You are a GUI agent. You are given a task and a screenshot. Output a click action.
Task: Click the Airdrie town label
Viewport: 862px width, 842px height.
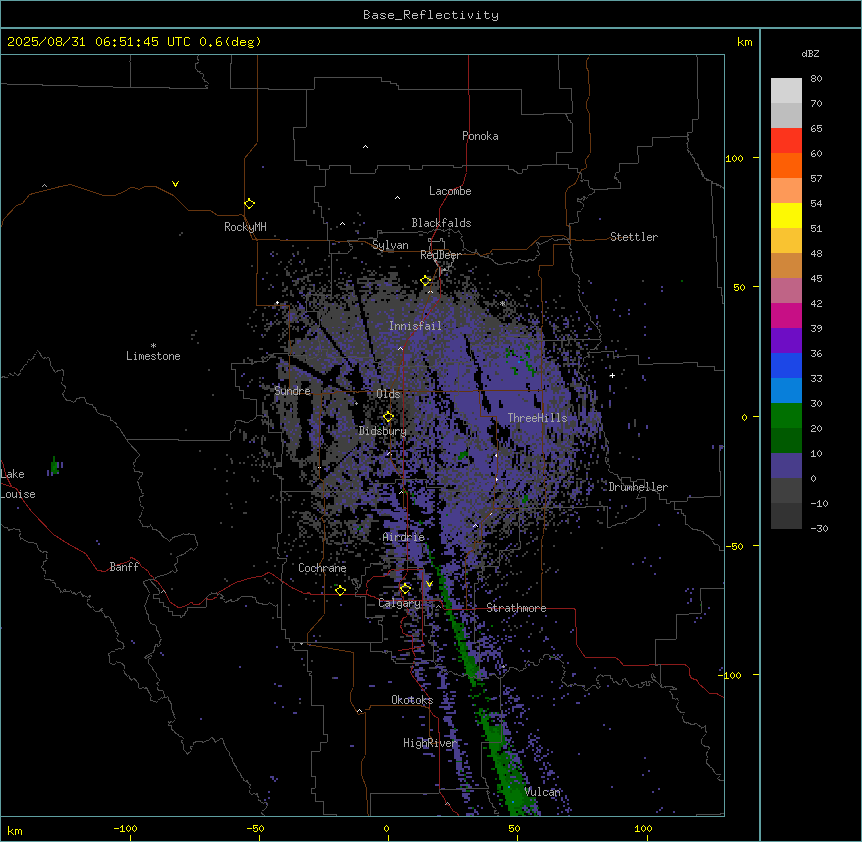point(404,537)
